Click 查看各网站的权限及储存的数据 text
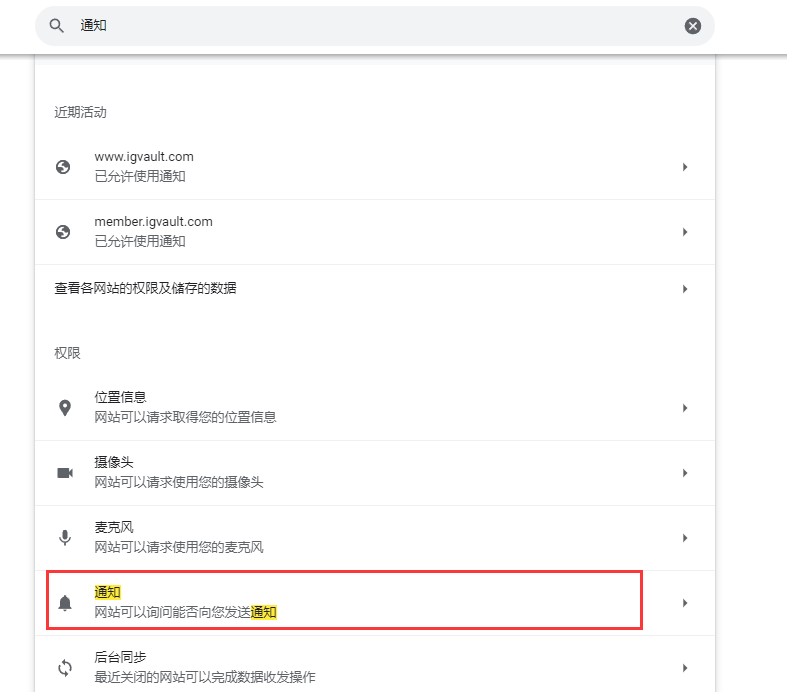 coord(146,288)
